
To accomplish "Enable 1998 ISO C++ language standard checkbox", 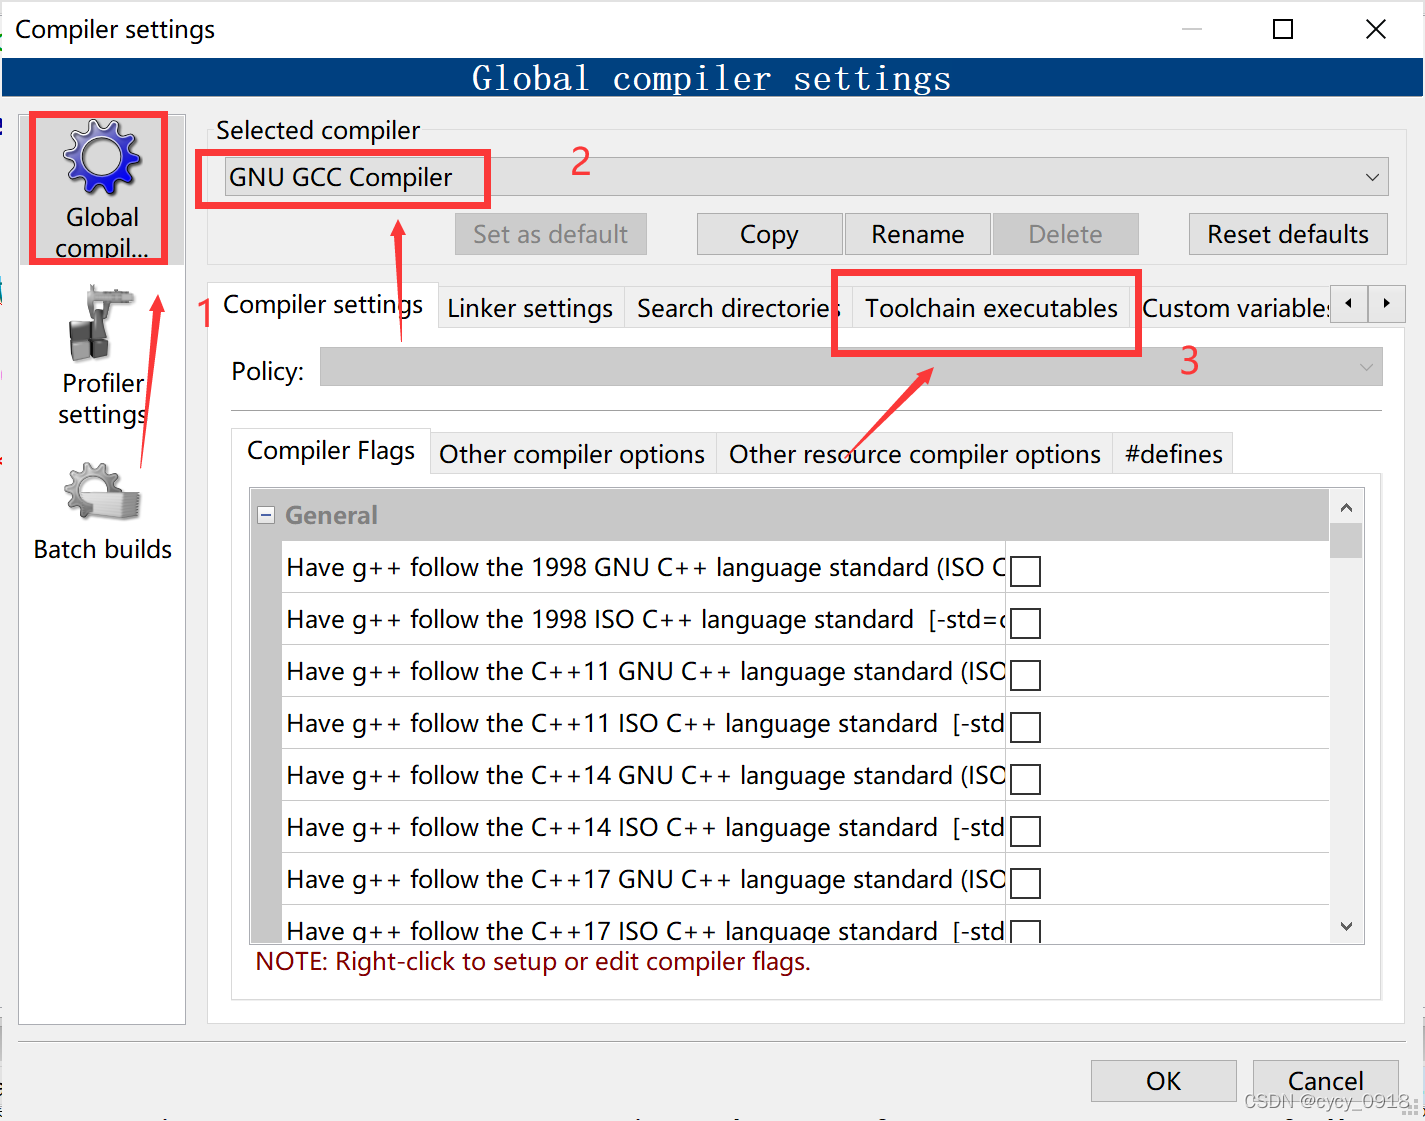I will click(x=1025, y=623).
